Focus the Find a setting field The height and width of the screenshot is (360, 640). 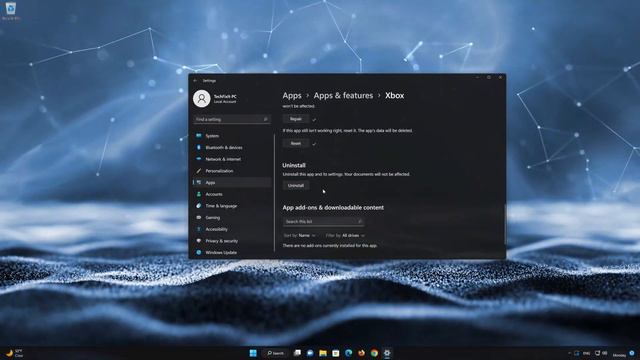(231, 119)
